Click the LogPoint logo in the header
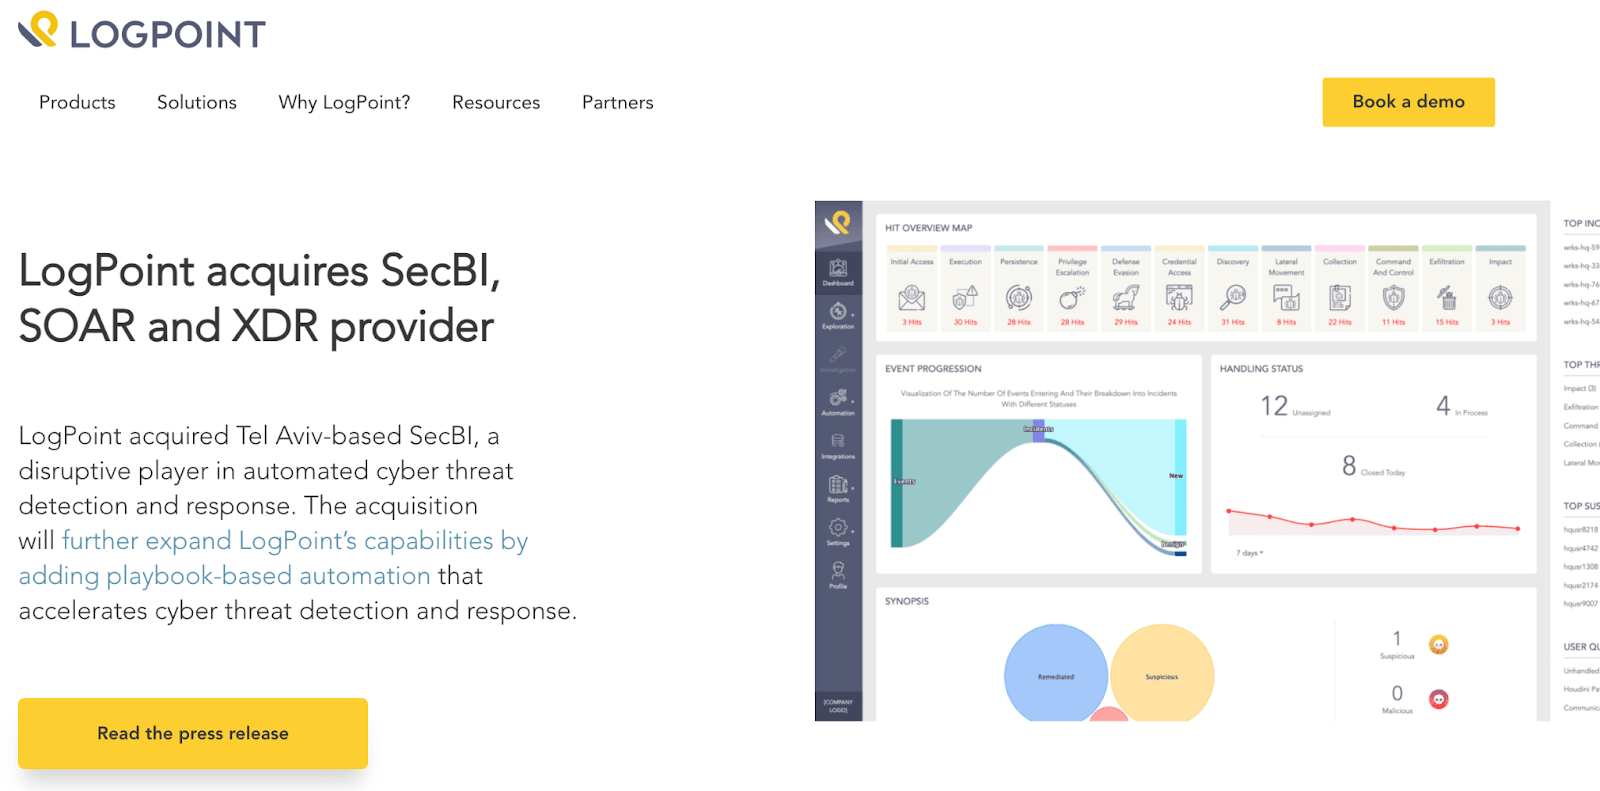Screen dimensions: 1600x791 coord(142,31)
